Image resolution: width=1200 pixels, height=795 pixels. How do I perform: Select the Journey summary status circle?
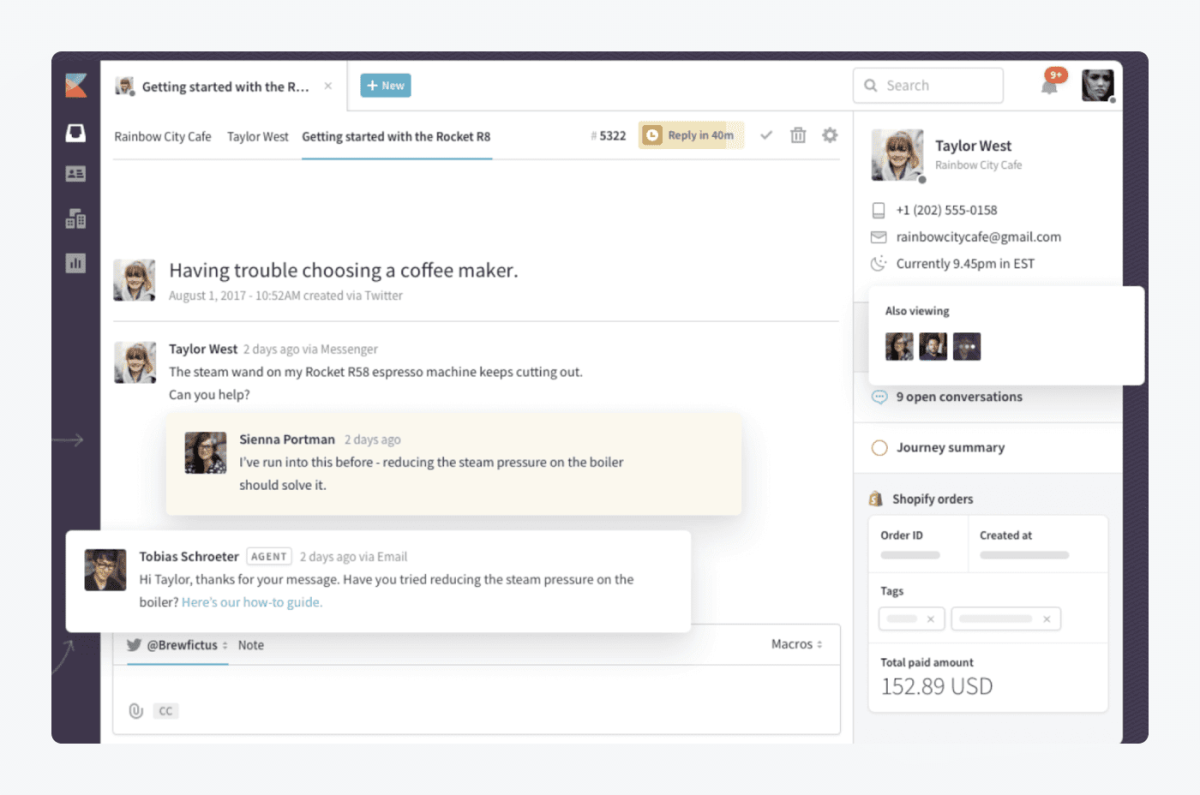880,447
